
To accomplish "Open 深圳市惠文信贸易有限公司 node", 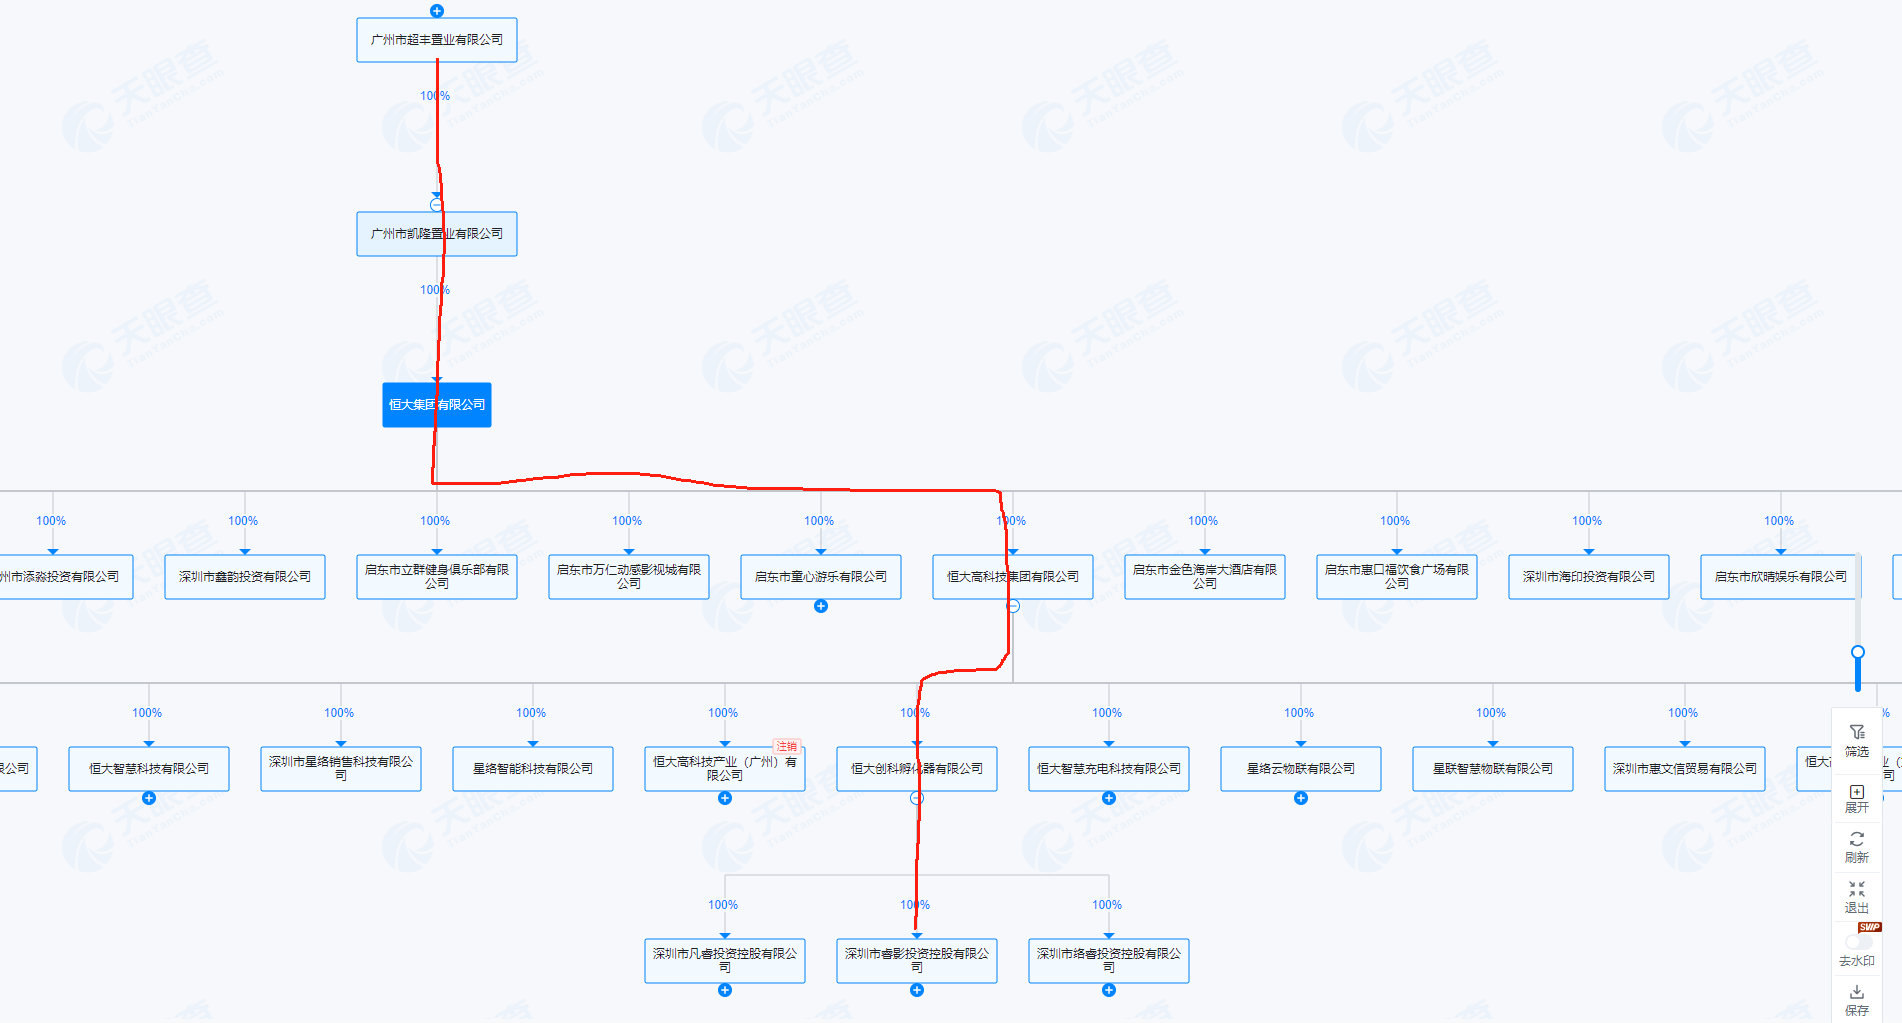I will click(x=1685, y=769).
